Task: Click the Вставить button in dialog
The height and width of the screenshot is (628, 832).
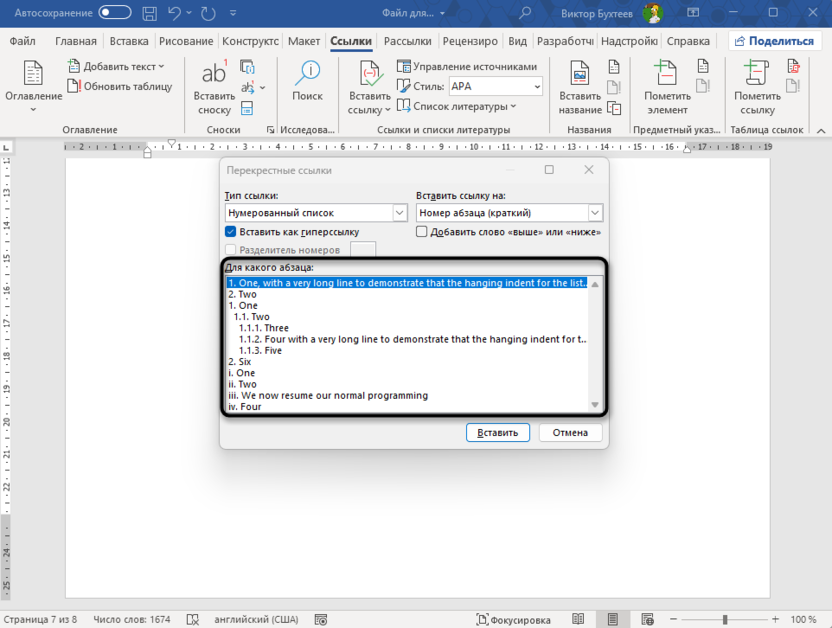Action: [498, 432]
